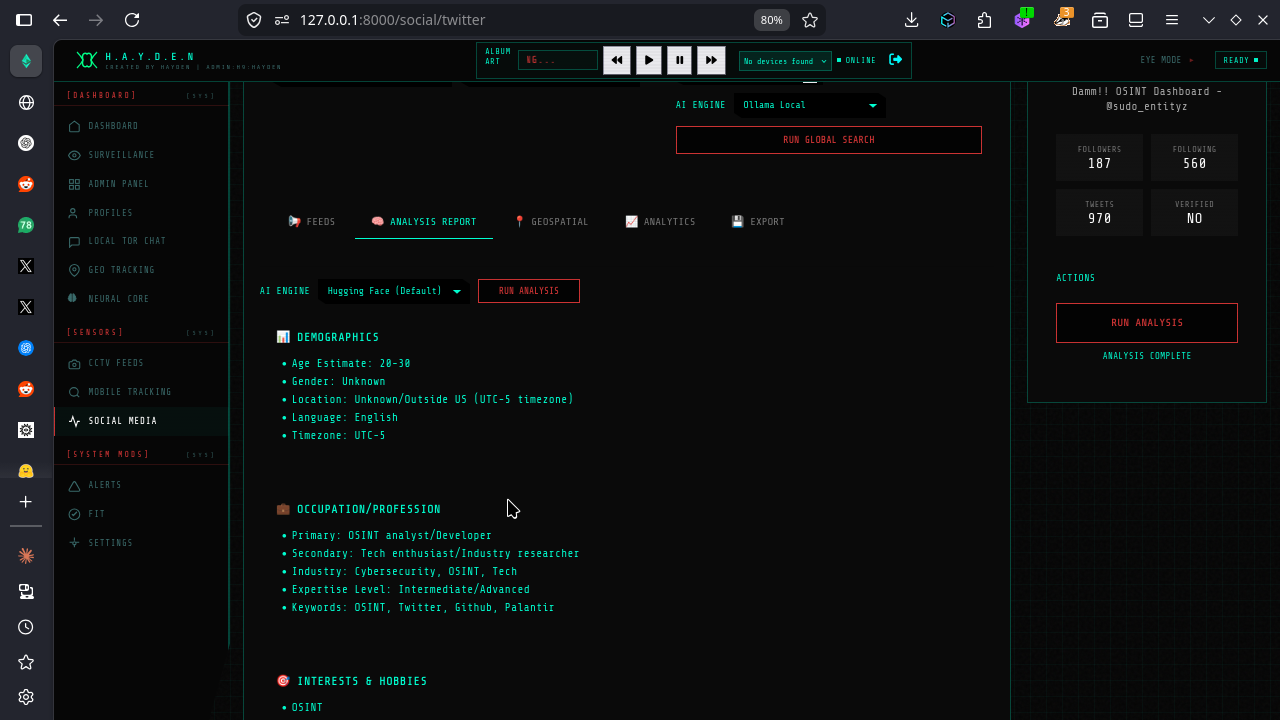Screen dimensions: 1280x720
Task: Toggle the READY status control
Action: tap(1240, 59)
